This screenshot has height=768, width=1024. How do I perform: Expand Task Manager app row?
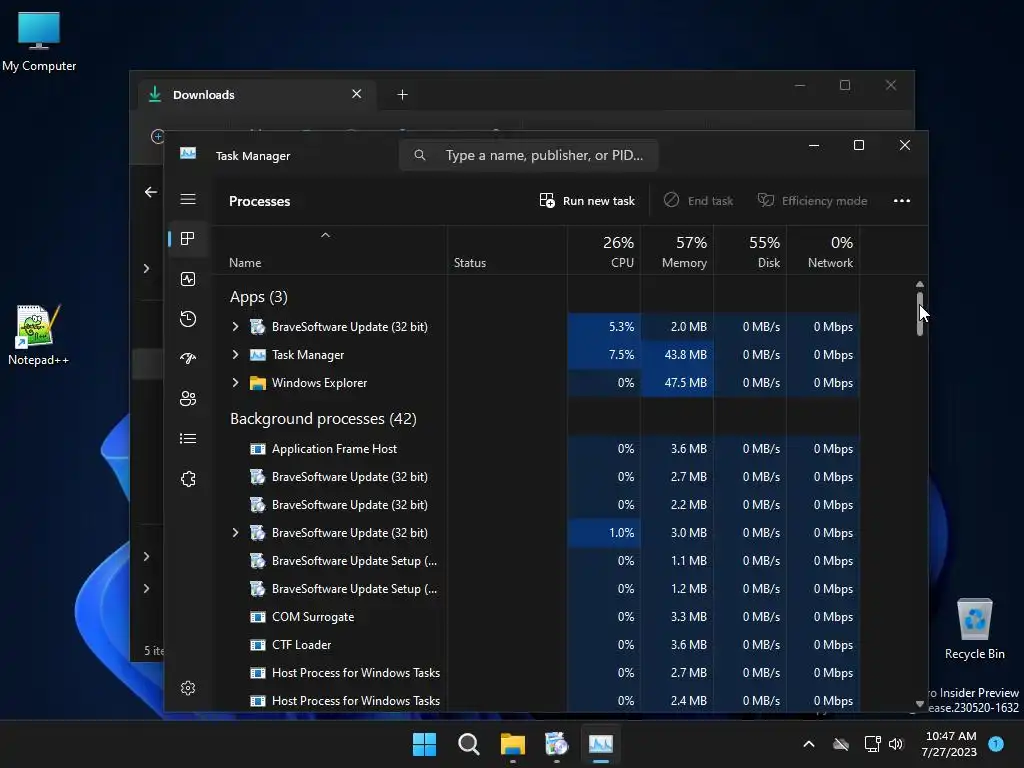pyautogui.click(x=235, y=355)
